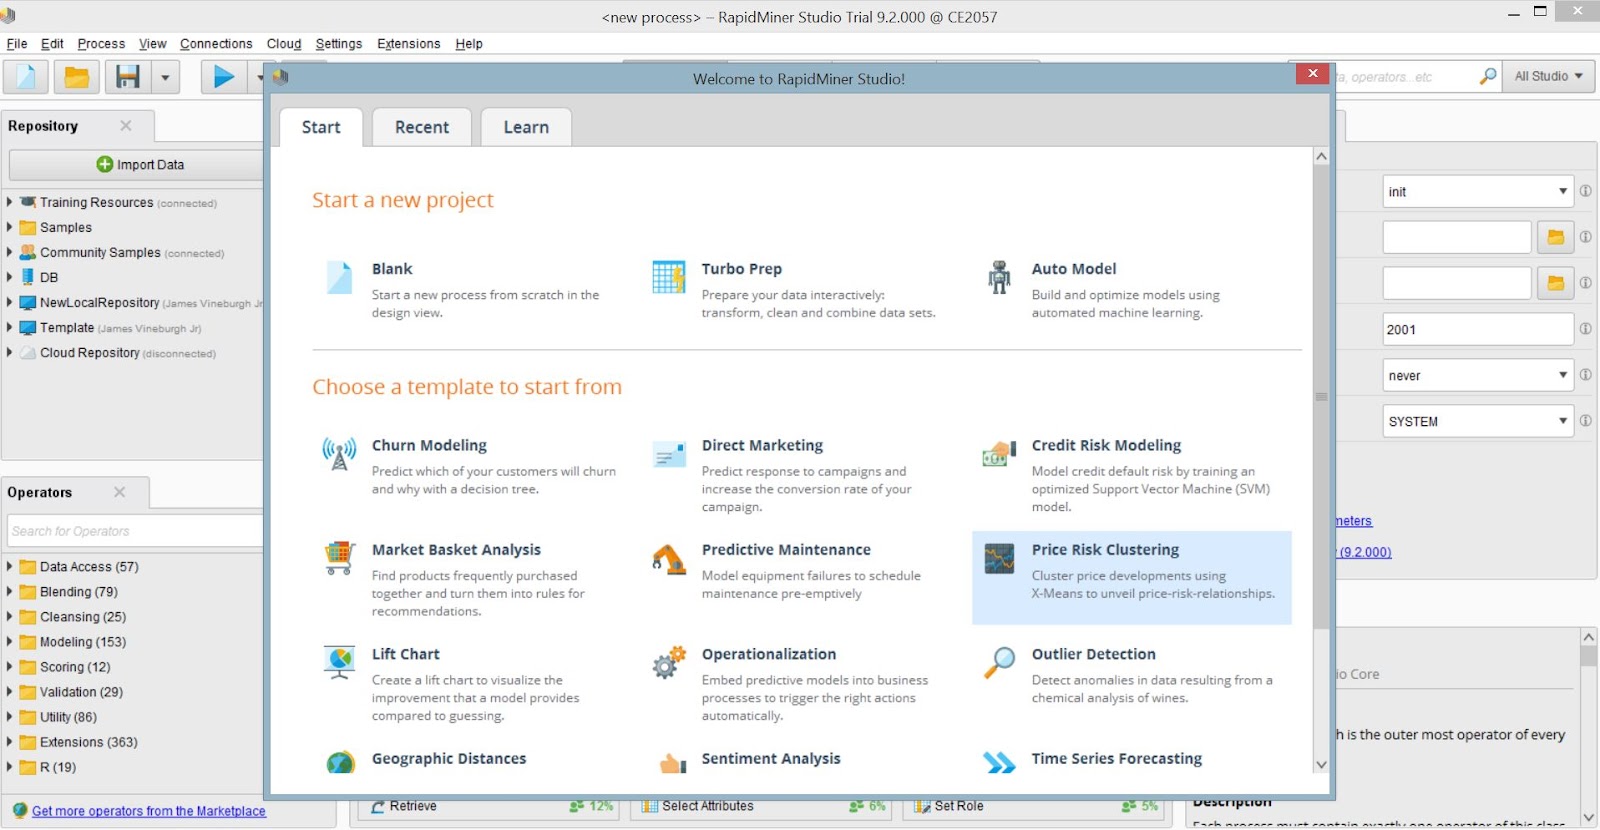Expand the Samples repository folder
This screenshot has height=830, width=1600.
coord(10,227)
